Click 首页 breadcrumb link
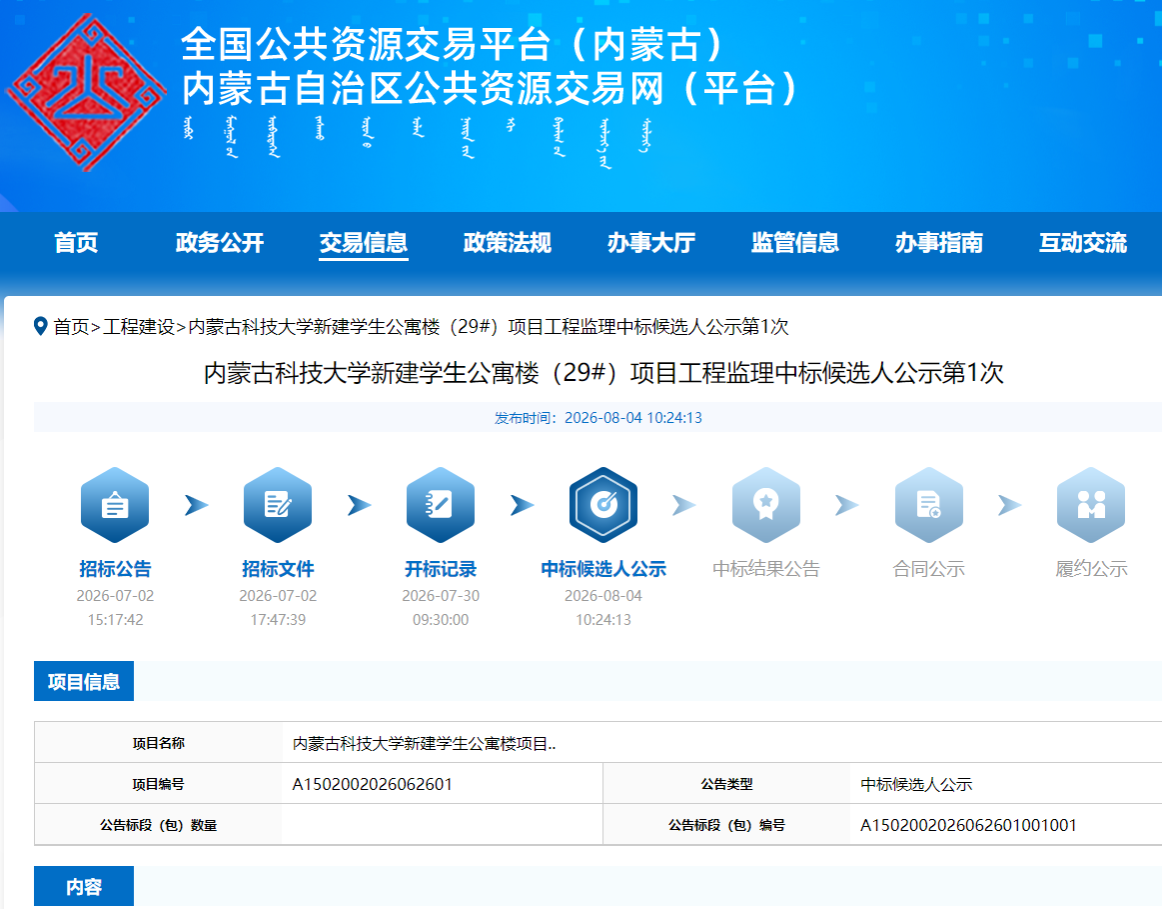Image resolution: width=1162 pixels, height=909 pixels. tap(71, 327)
